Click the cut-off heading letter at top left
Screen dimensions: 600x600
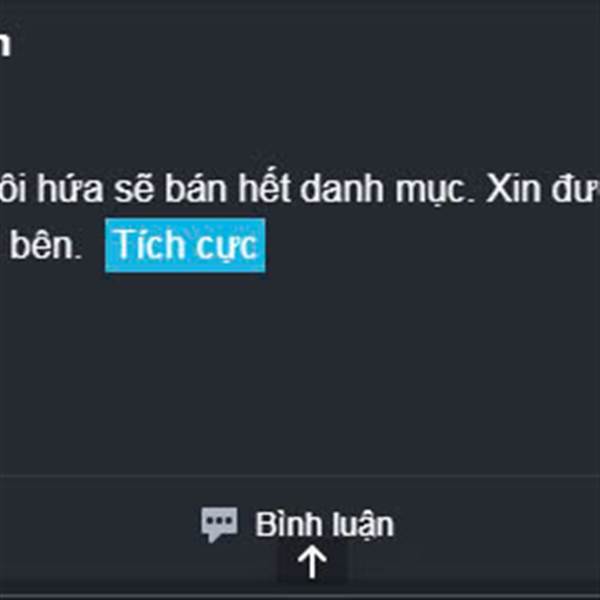[5, 44]
